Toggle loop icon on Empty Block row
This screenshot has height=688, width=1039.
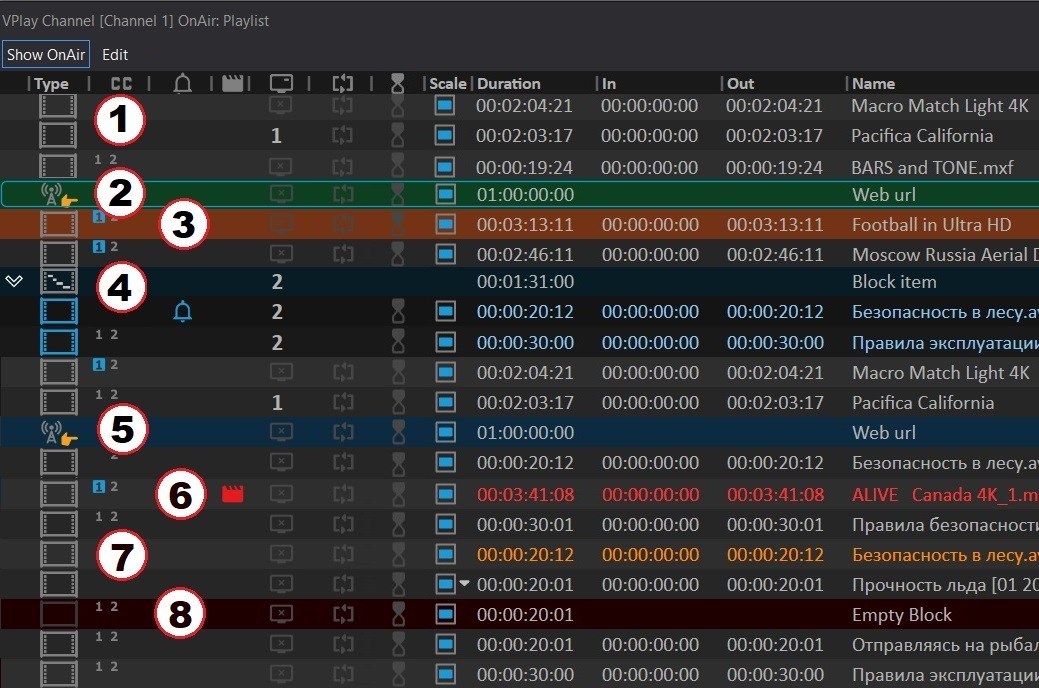point(343,614)
